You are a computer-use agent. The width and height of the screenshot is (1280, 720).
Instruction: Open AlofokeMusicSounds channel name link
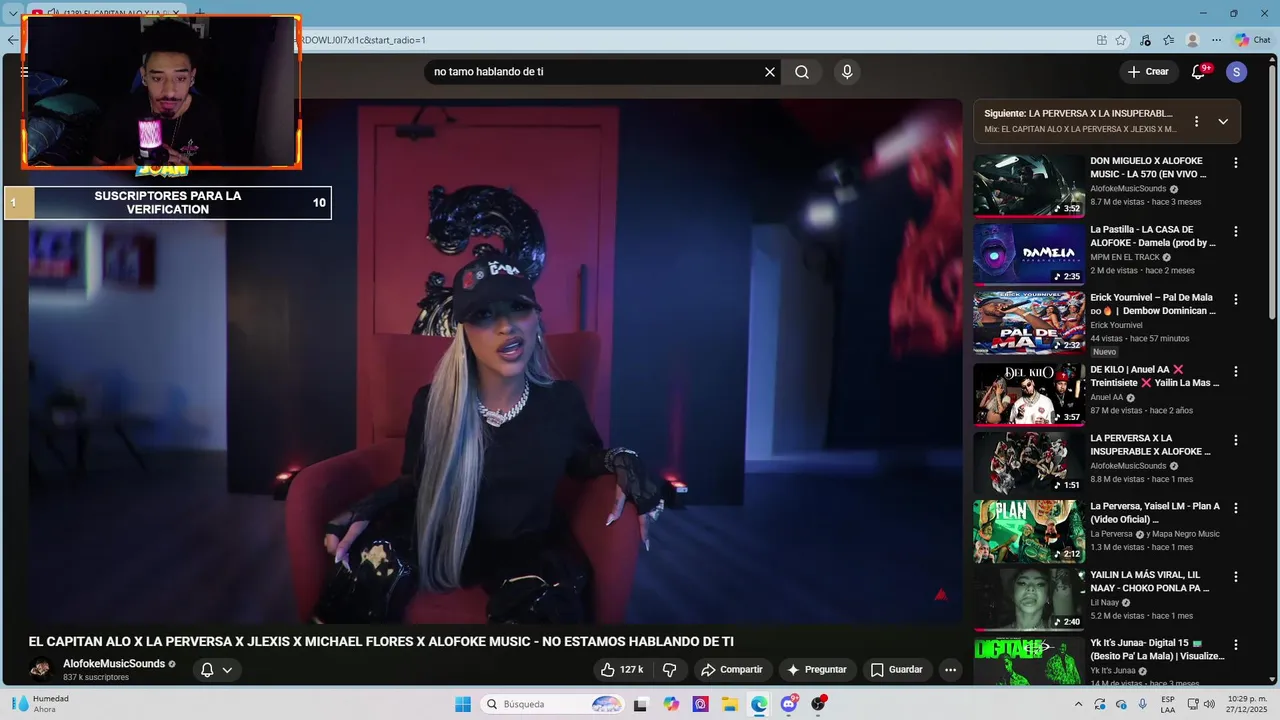click(114, 664)
